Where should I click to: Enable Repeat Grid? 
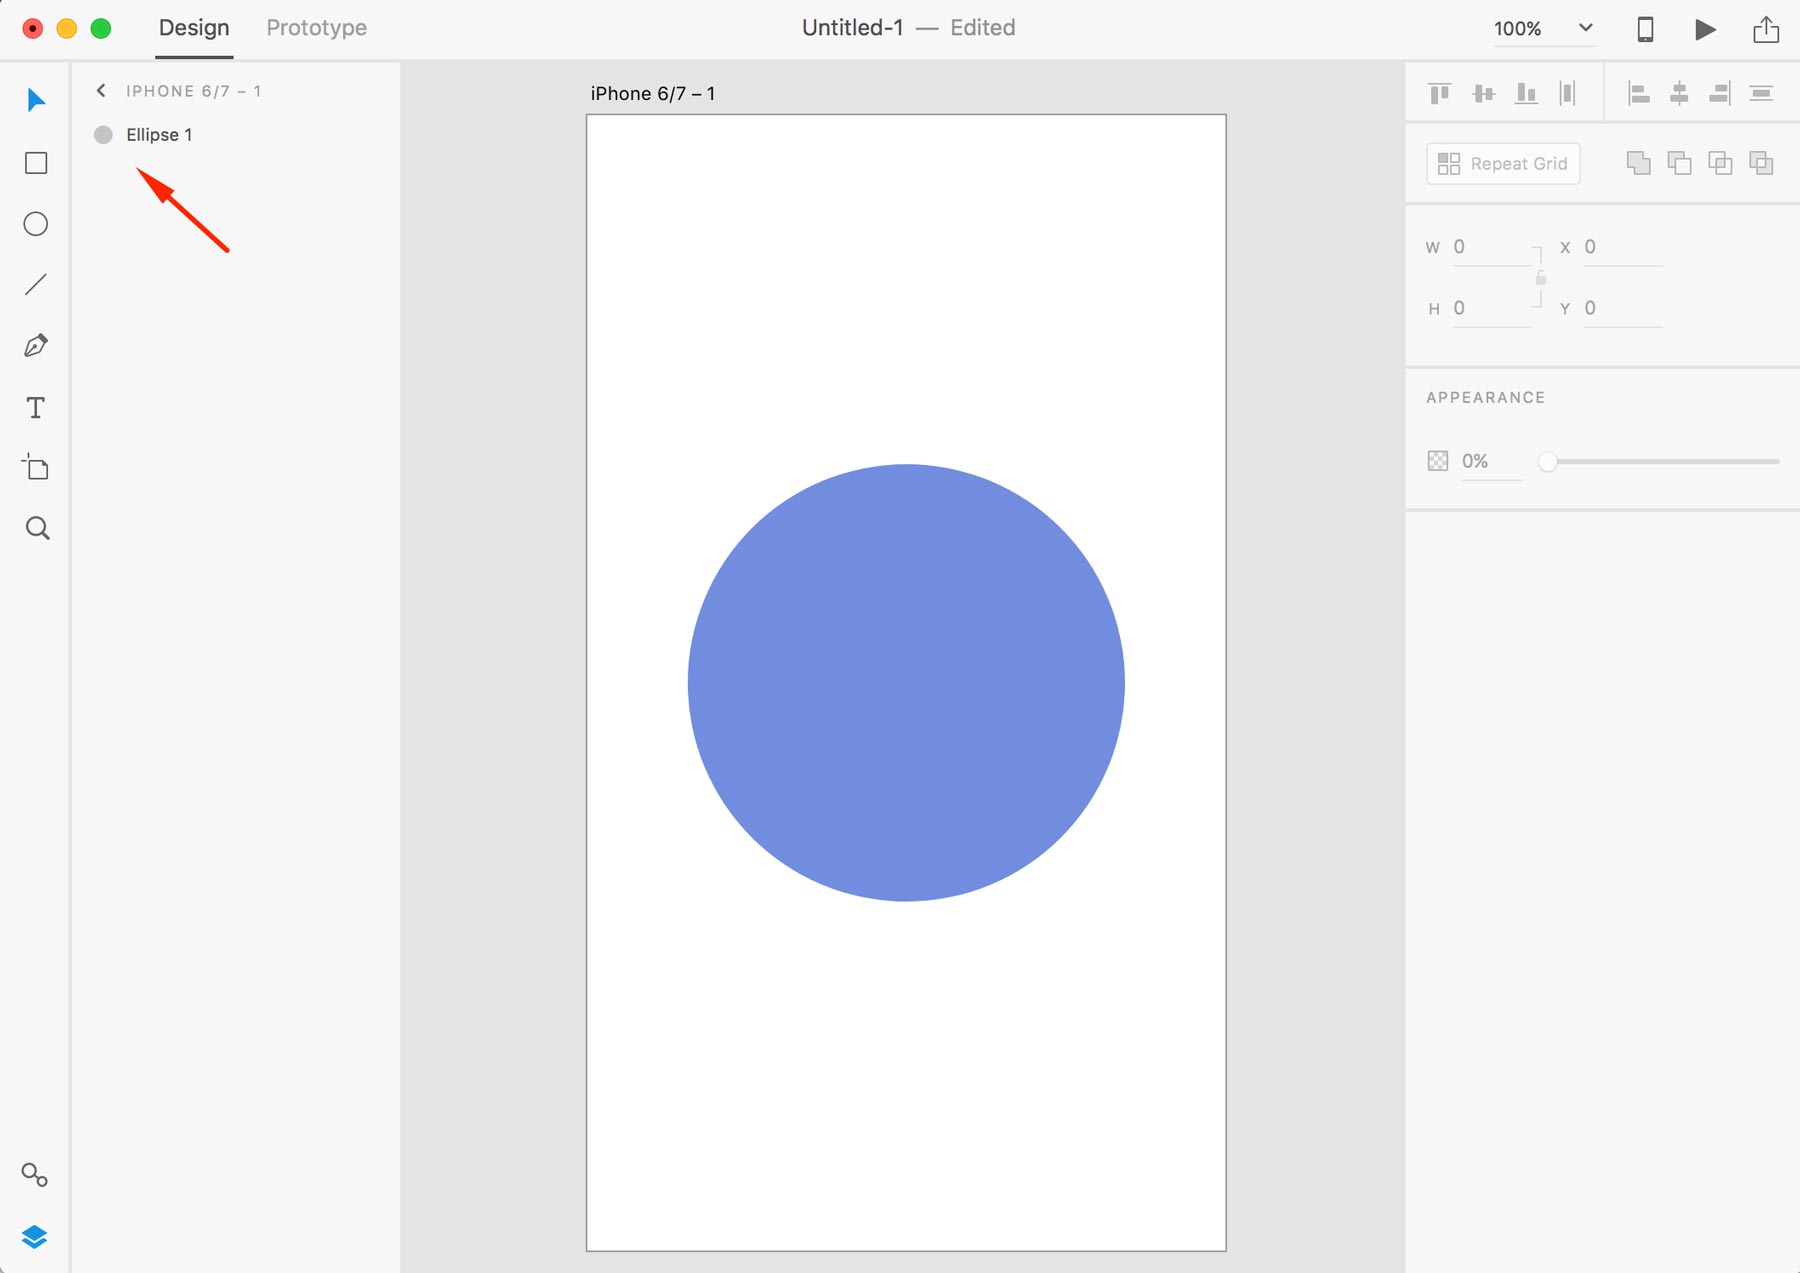coord(1502,163)
